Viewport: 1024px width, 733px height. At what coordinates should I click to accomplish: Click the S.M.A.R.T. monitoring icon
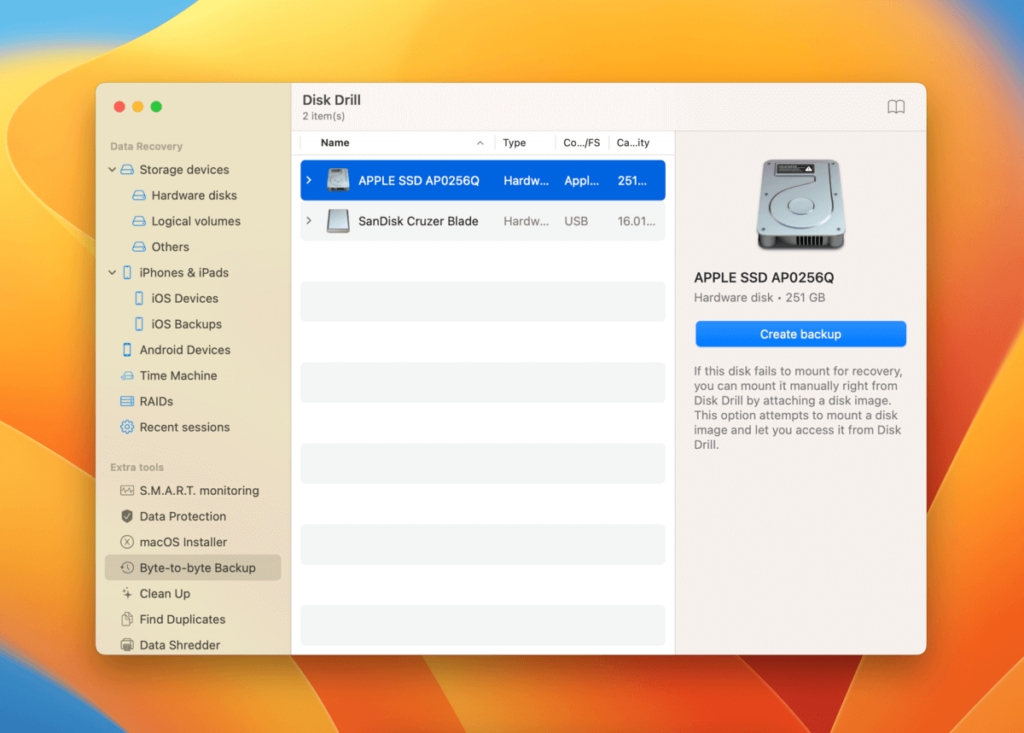click(x=127, y=491)
